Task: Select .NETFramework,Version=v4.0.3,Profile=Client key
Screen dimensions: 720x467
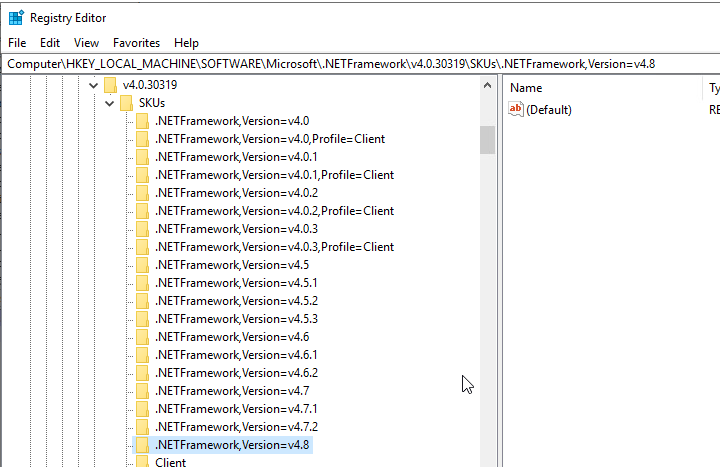Action: coord(274,247)
